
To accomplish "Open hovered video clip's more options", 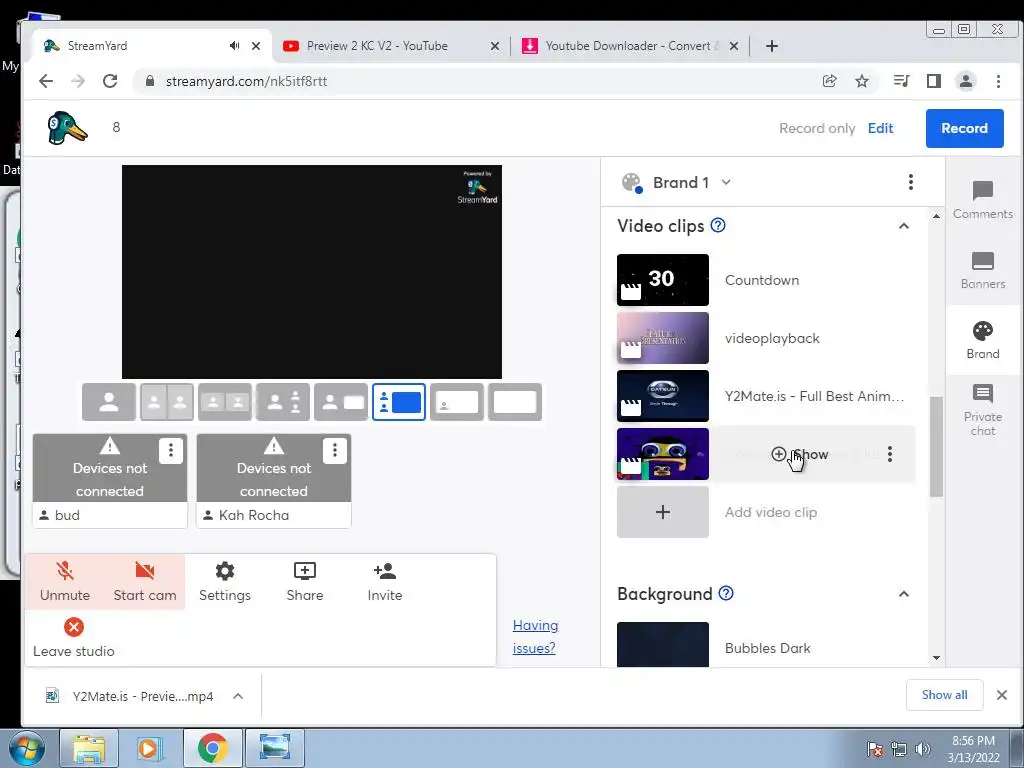I will pyautogui.click(x=889, y=455).
